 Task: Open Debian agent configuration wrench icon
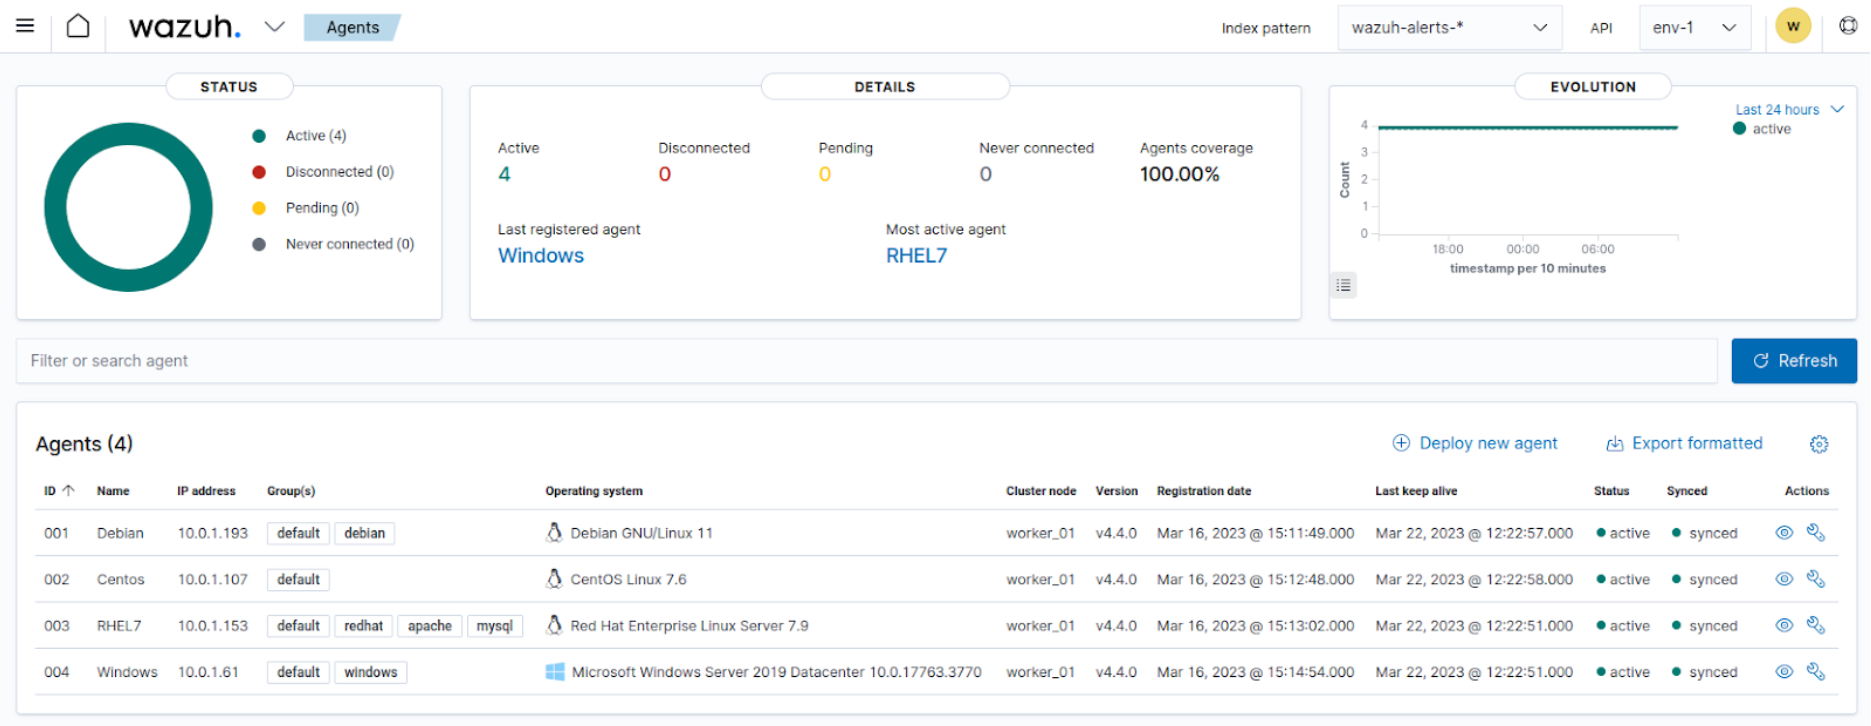pos(1816,533)
